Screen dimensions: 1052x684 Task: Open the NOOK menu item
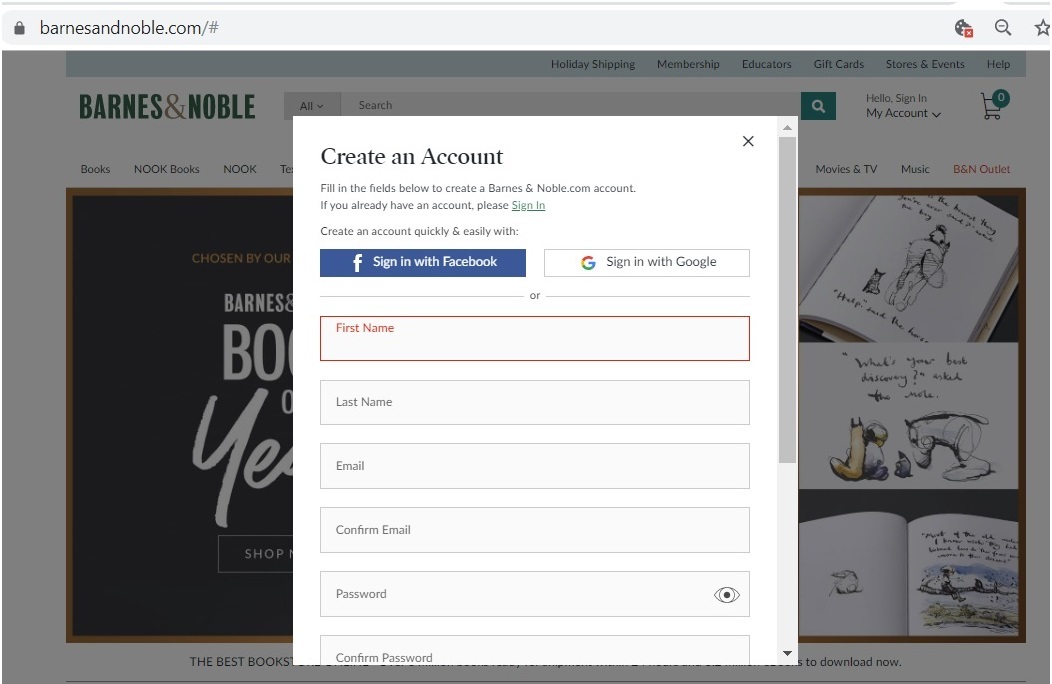pyautogui.click(x=240, y=169)
